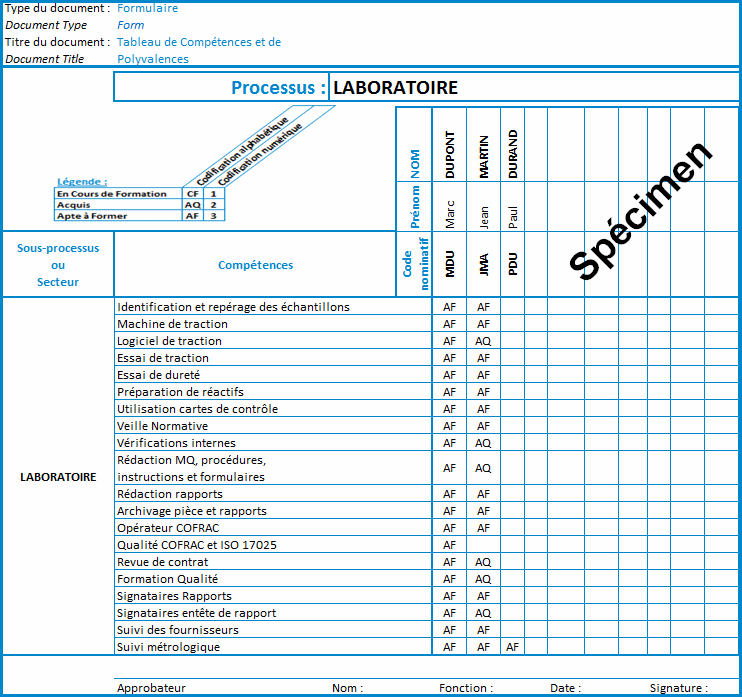
Task: Select 'Préparation de réactifs' competence
Action: [273, 392]
